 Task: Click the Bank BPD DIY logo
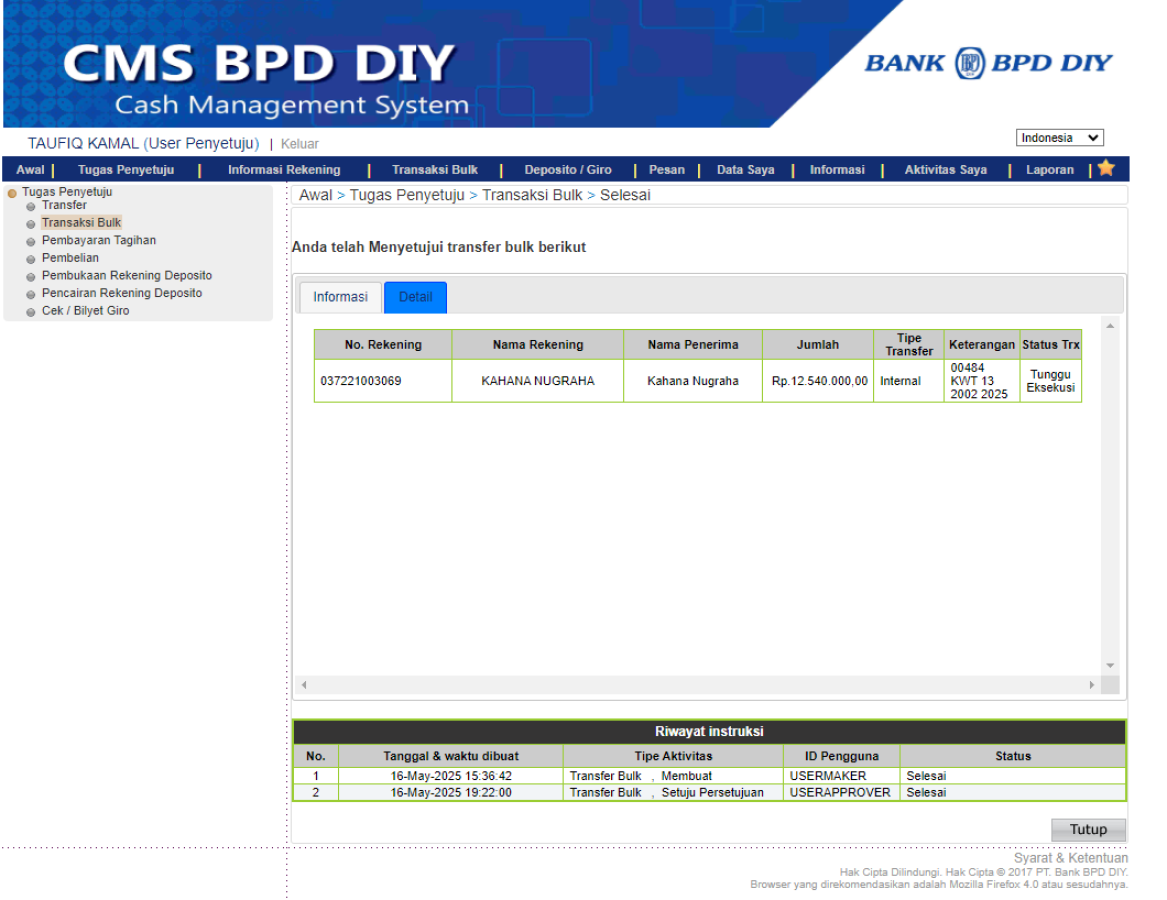click(988, 63)
